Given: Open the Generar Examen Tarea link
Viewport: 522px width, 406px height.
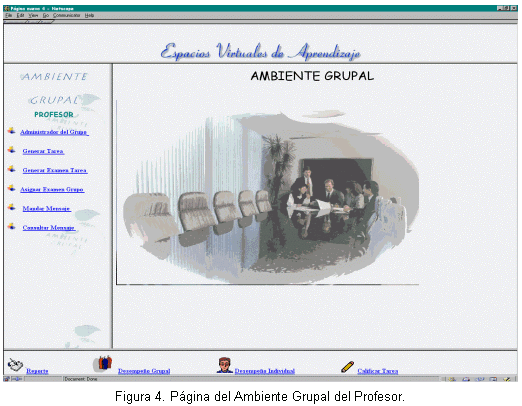Looking at the screenshot, I should pos(55,170).
